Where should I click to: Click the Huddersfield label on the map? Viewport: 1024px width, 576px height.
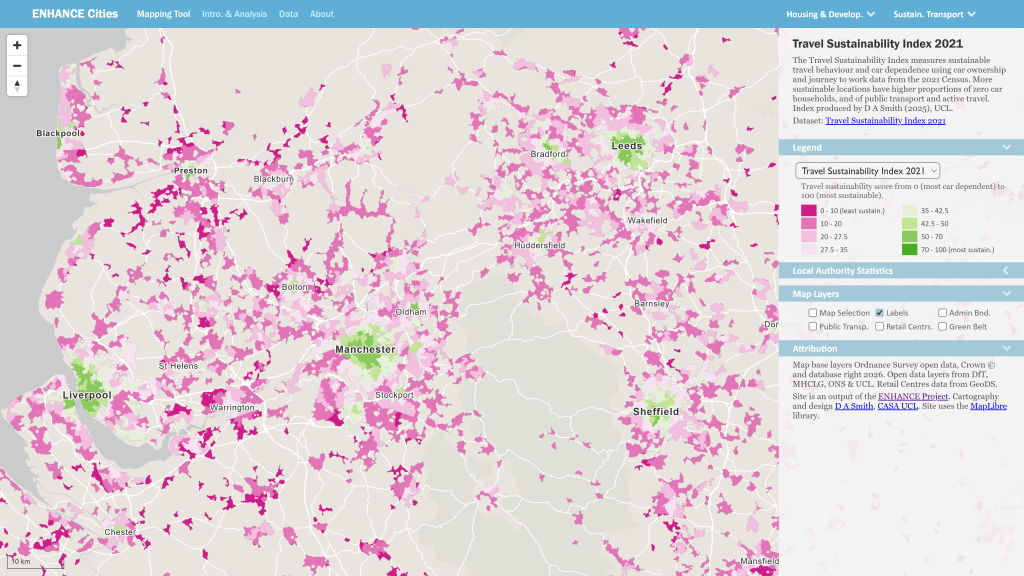point(539,246)
